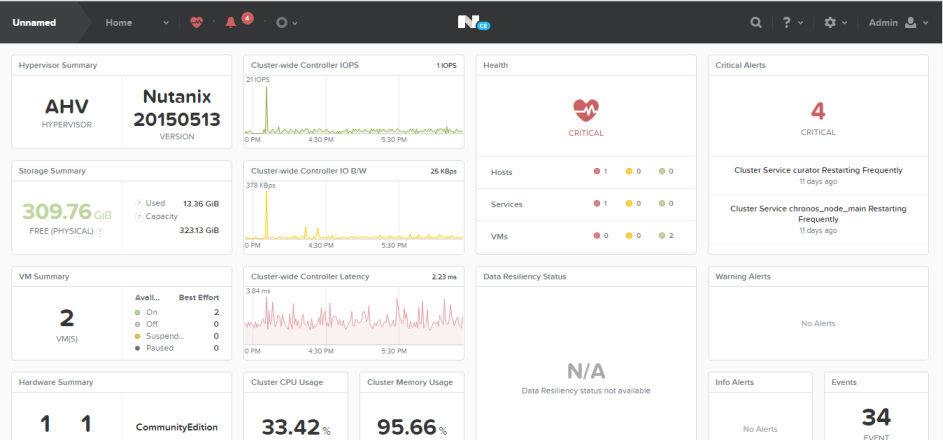
Task: Click the Cluster-wide Controller IOPS chart
Action: coord(354,110)
